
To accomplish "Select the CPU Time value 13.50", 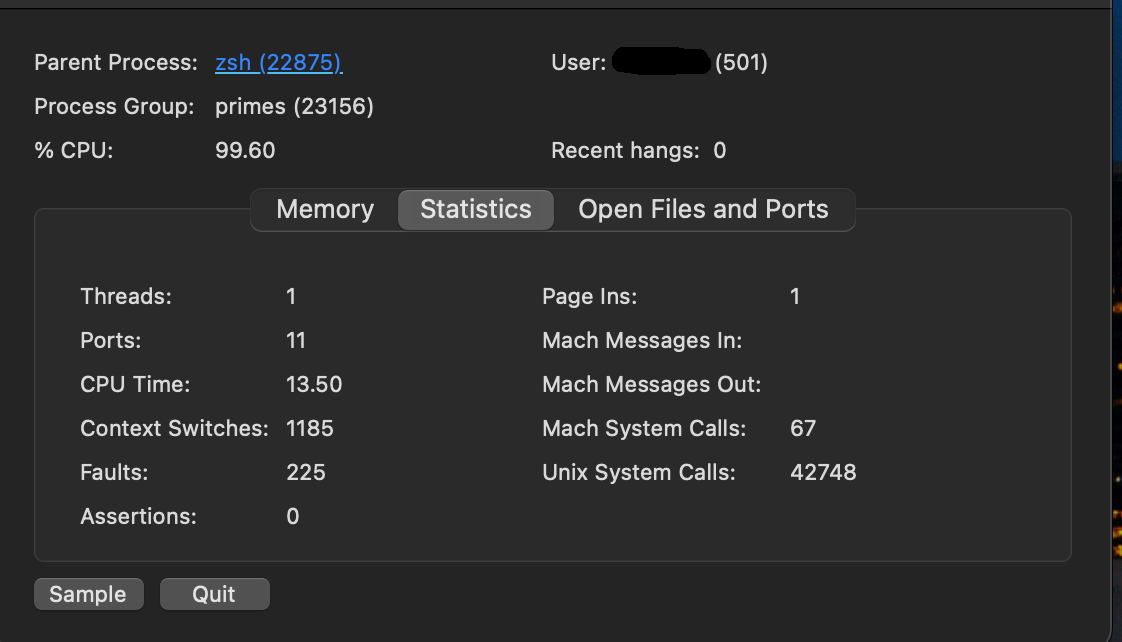I will (x=314, y=385).
